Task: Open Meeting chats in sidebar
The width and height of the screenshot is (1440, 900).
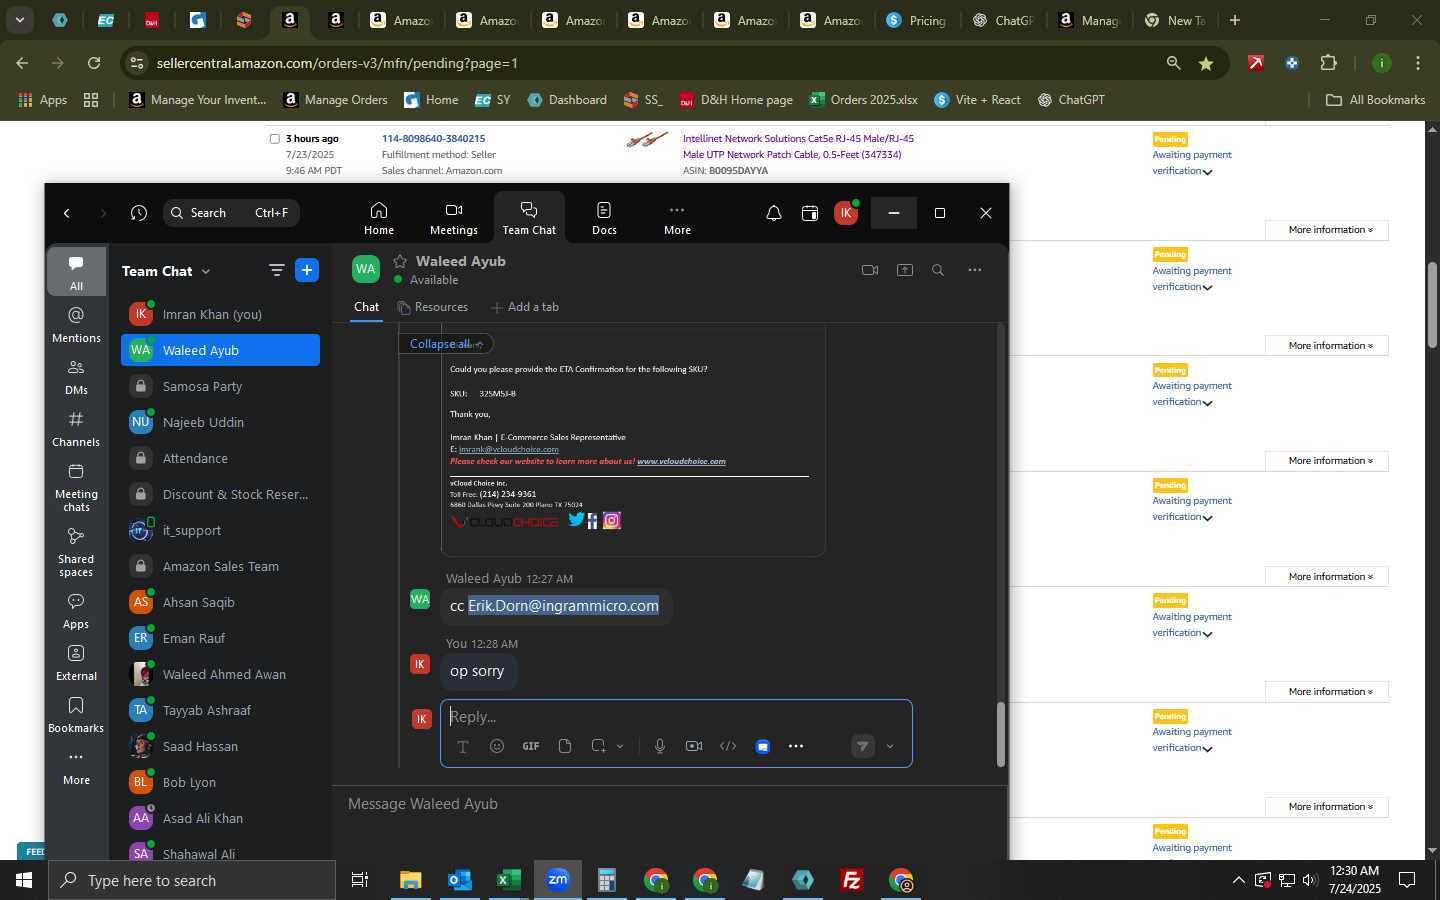Action: (77, 486)
